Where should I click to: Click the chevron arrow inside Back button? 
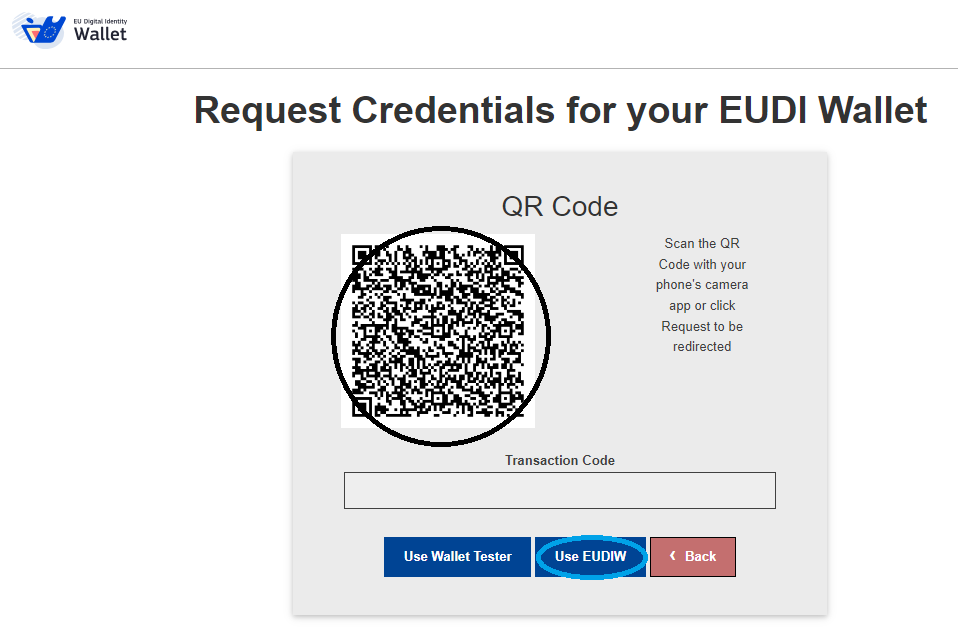point(673,556)
